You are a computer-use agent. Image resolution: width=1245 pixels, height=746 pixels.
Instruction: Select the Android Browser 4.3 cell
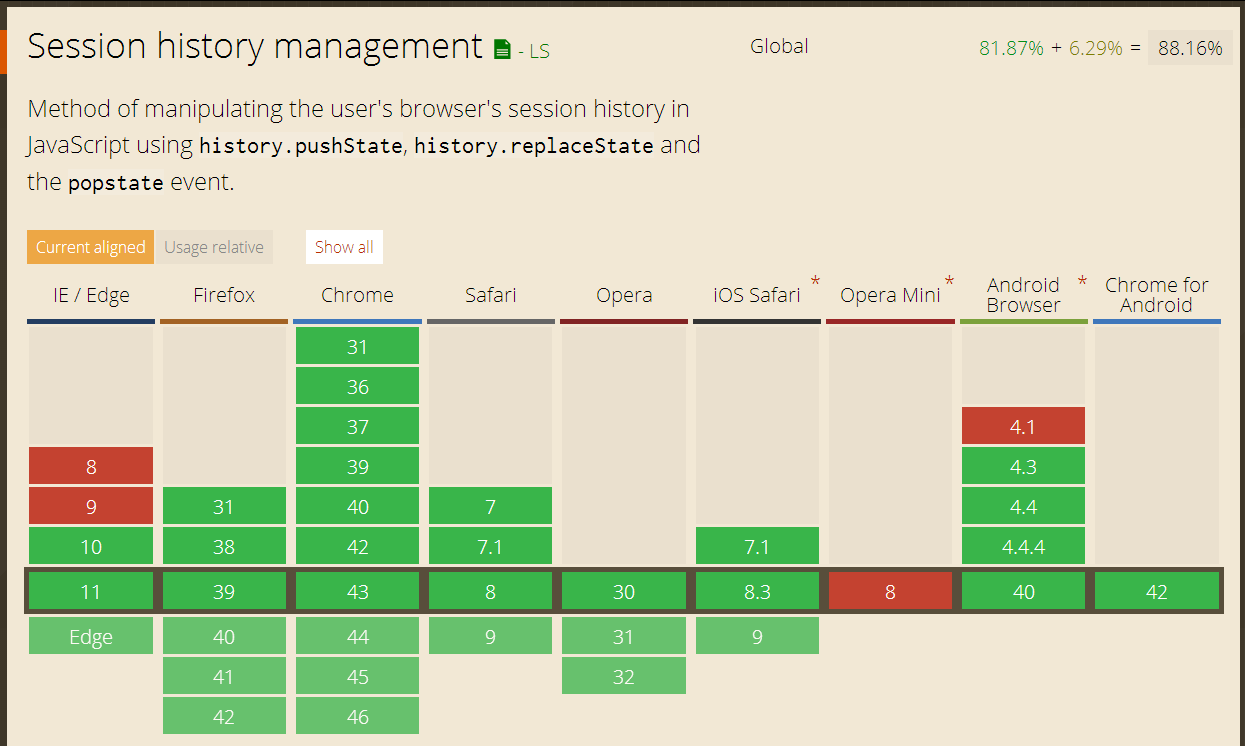tap(1023, 466)
